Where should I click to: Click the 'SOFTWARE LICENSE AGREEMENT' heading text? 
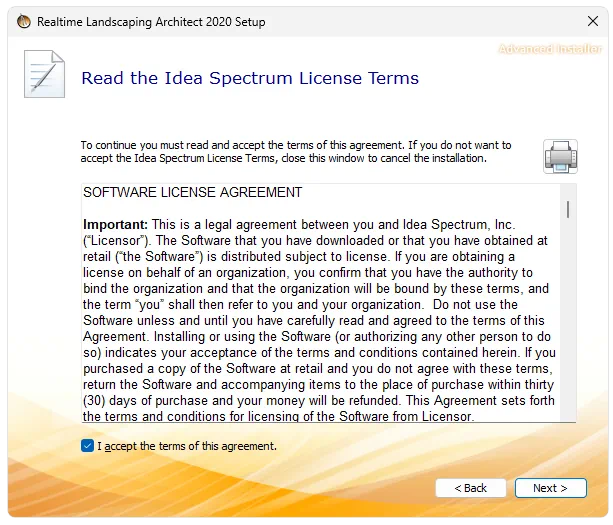coord(193,192)
